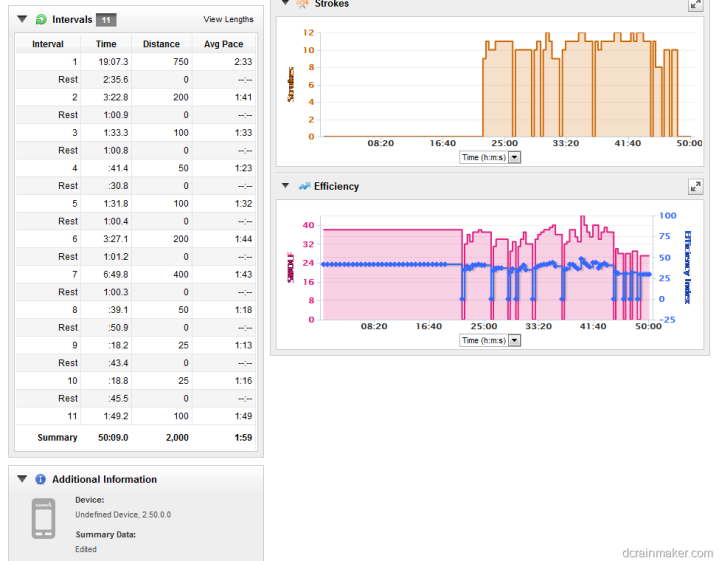Click the device phone icon
Screen dimensions: 719x561
pos(43,520)
